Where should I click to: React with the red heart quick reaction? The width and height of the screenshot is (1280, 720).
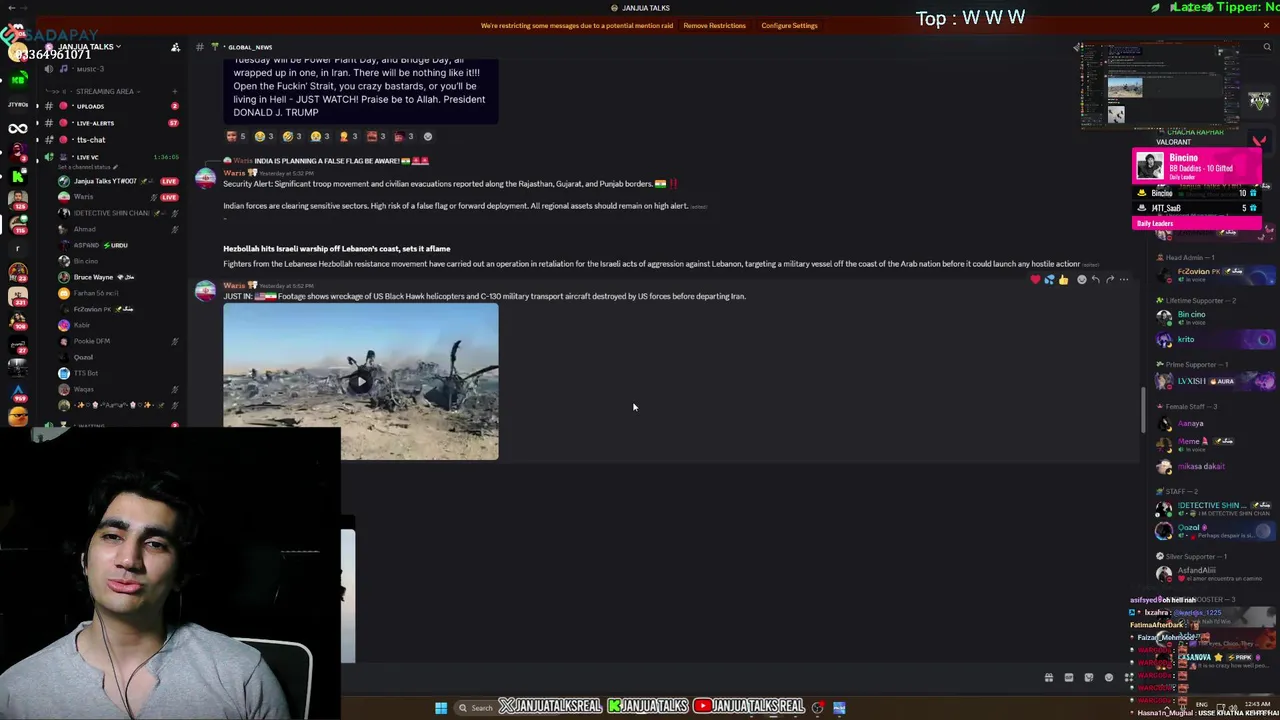[1035, 280]
